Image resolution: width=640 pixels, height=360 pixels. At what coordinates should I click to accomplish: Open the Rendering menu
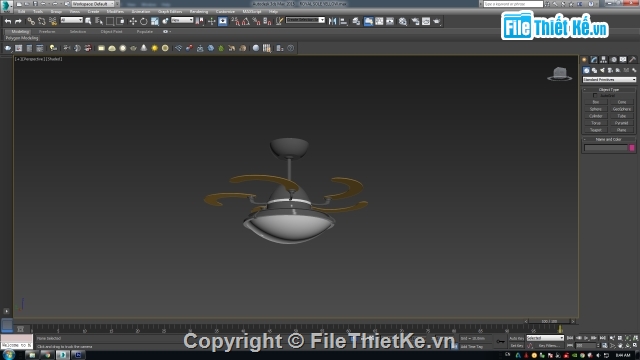pos(199,11)
